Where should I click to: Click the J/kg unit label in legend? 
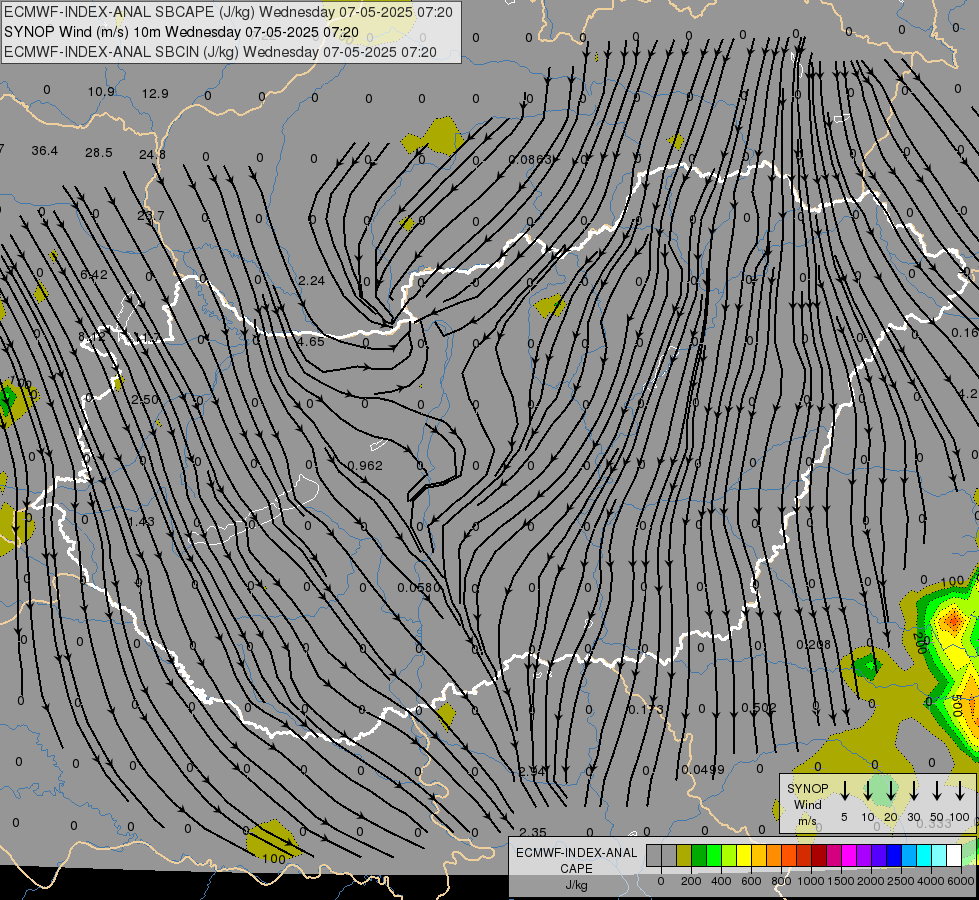[576, 885]
